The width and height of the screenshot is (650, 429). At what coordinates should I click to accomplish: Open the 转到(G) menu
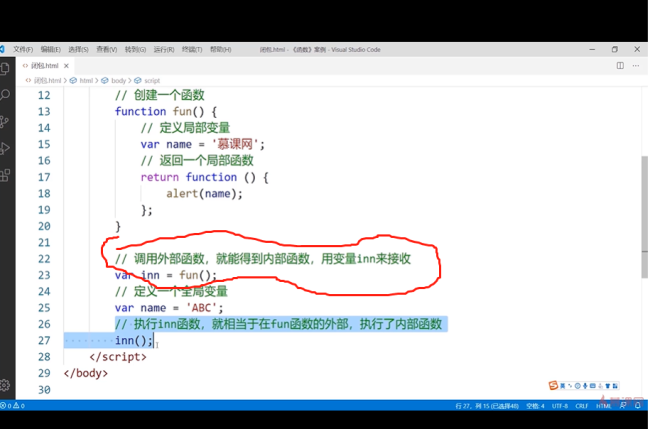[135, 49]
